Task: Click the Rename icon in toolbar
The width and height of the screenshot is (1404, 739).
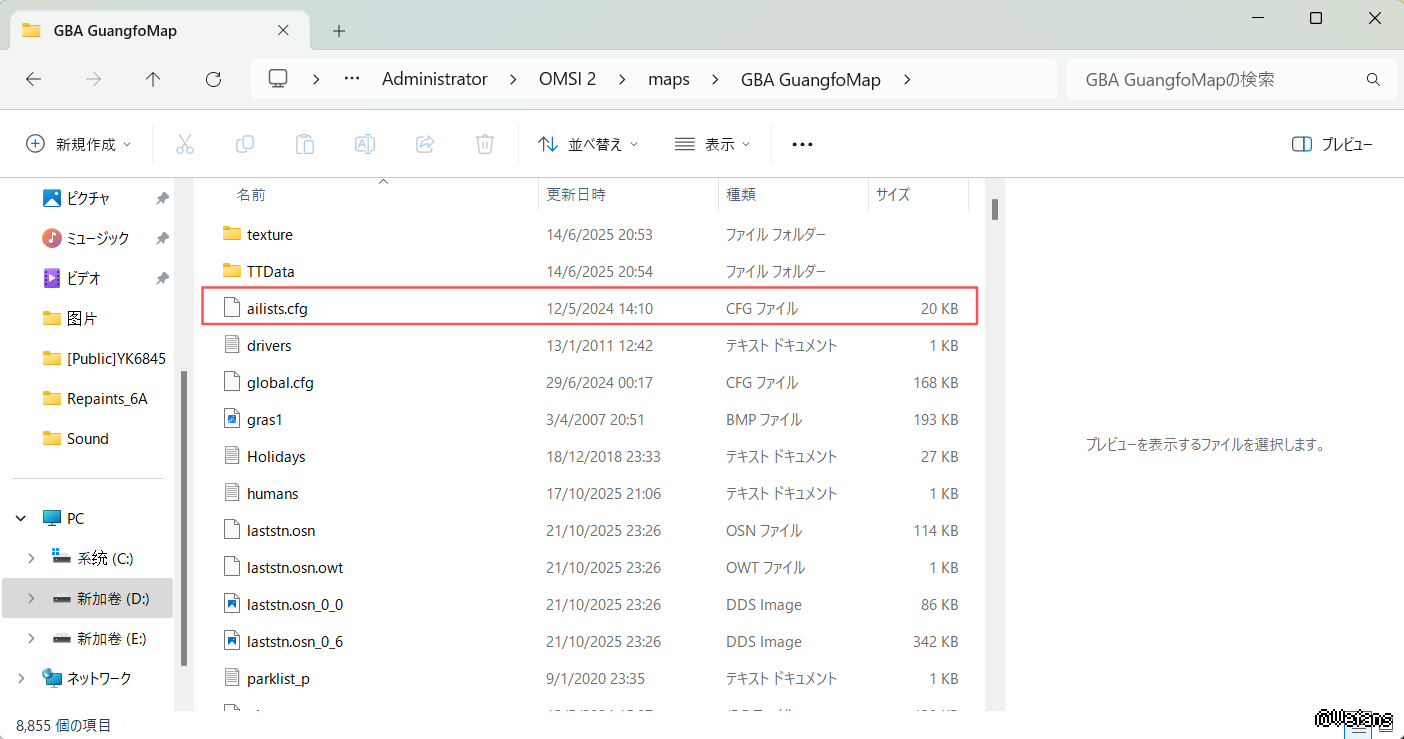Action: click(365, 144)
